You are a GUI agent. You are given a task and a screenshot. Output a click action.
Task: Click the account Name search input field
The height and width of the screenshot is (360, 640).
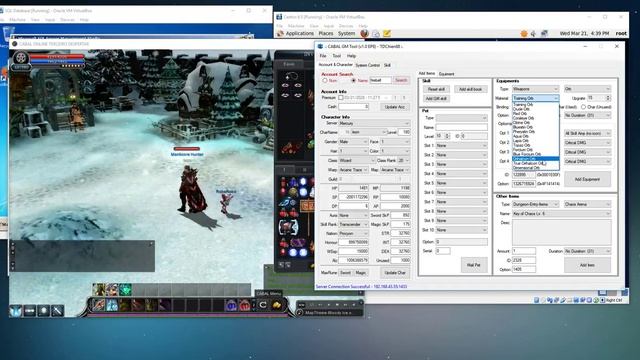click(x=380, y=80)
